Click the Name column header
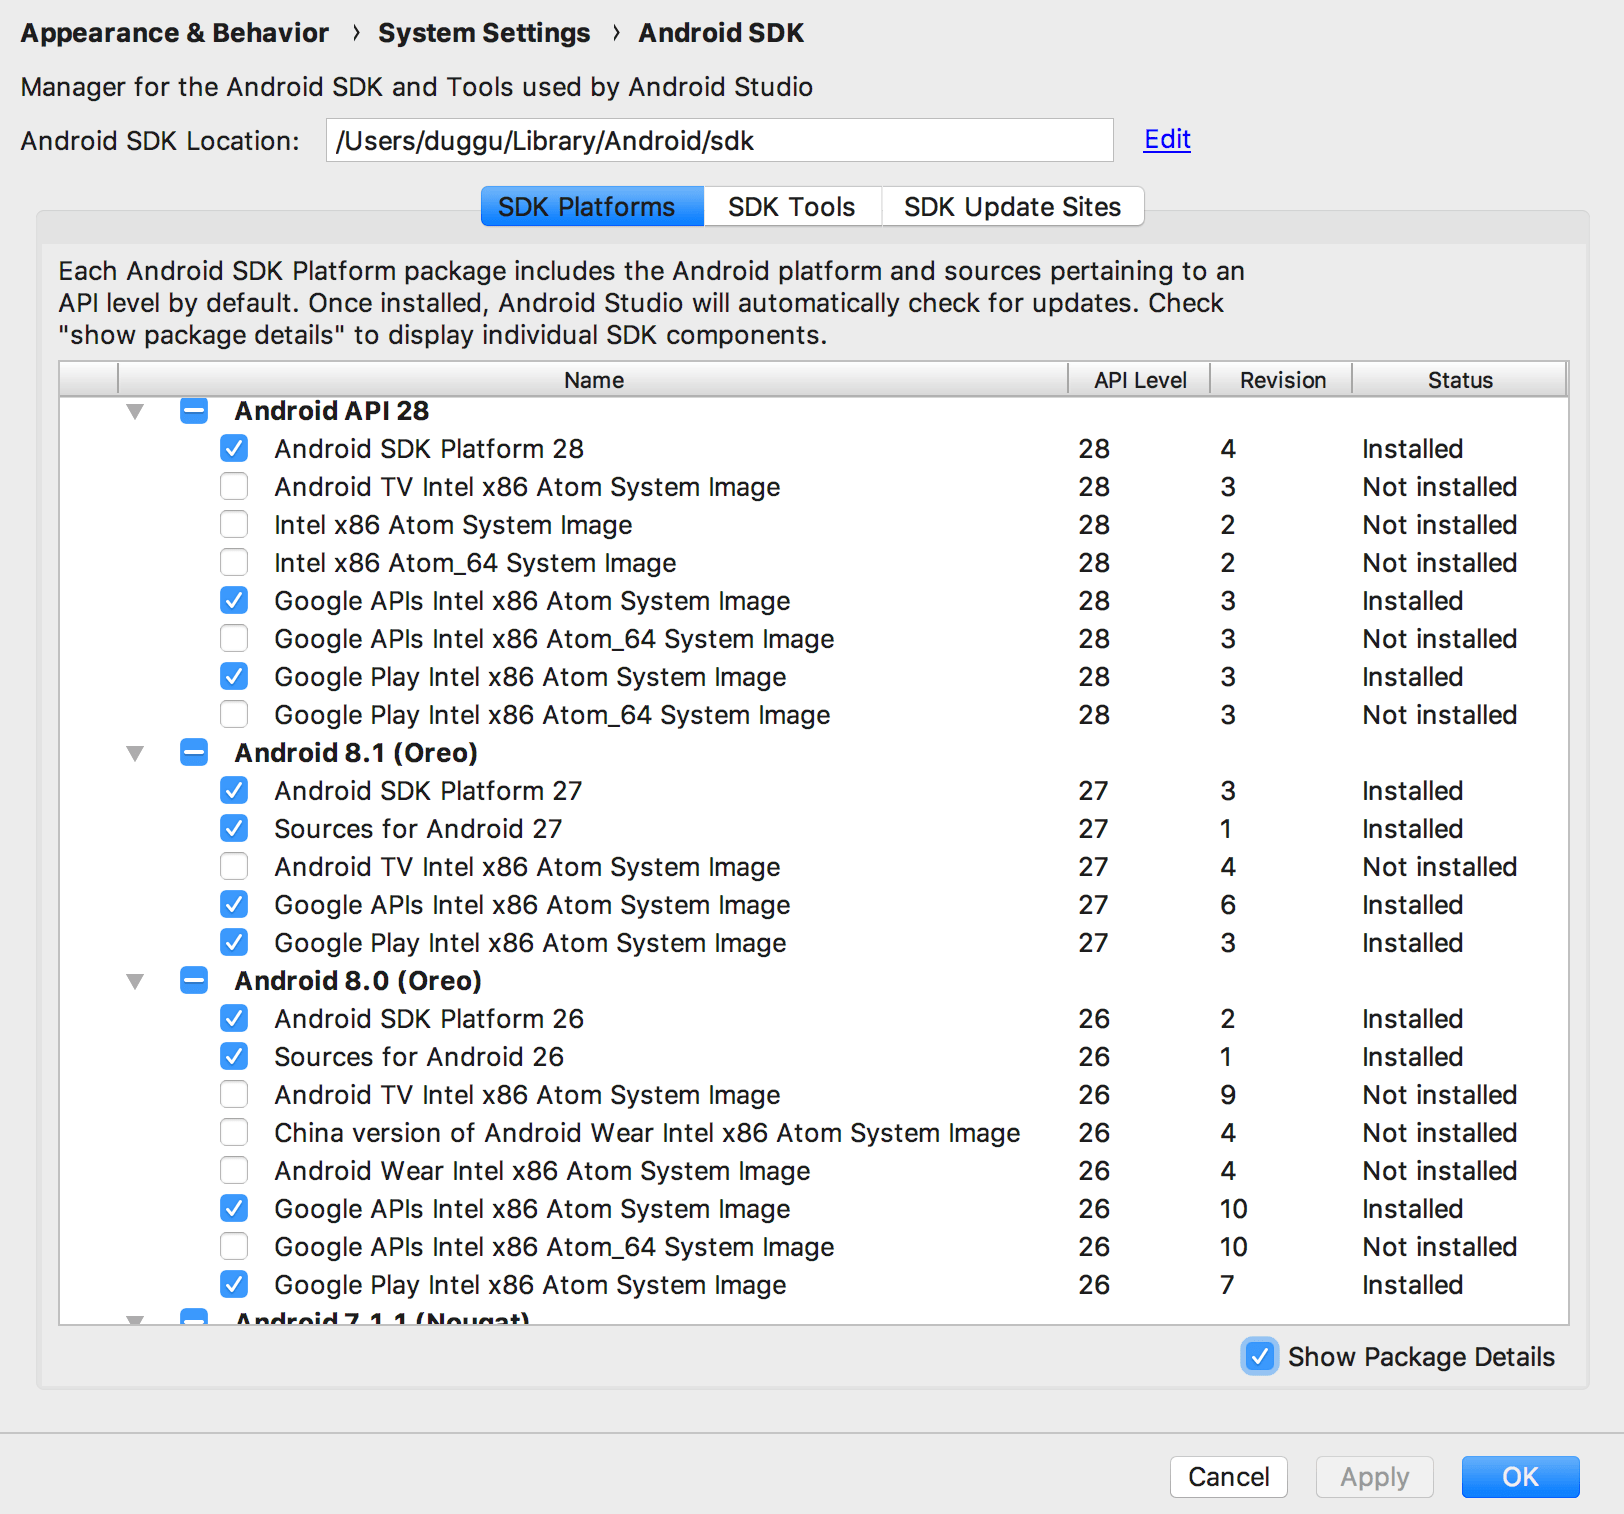Viewport: 1624px width, 1514px height. [593, 380]
